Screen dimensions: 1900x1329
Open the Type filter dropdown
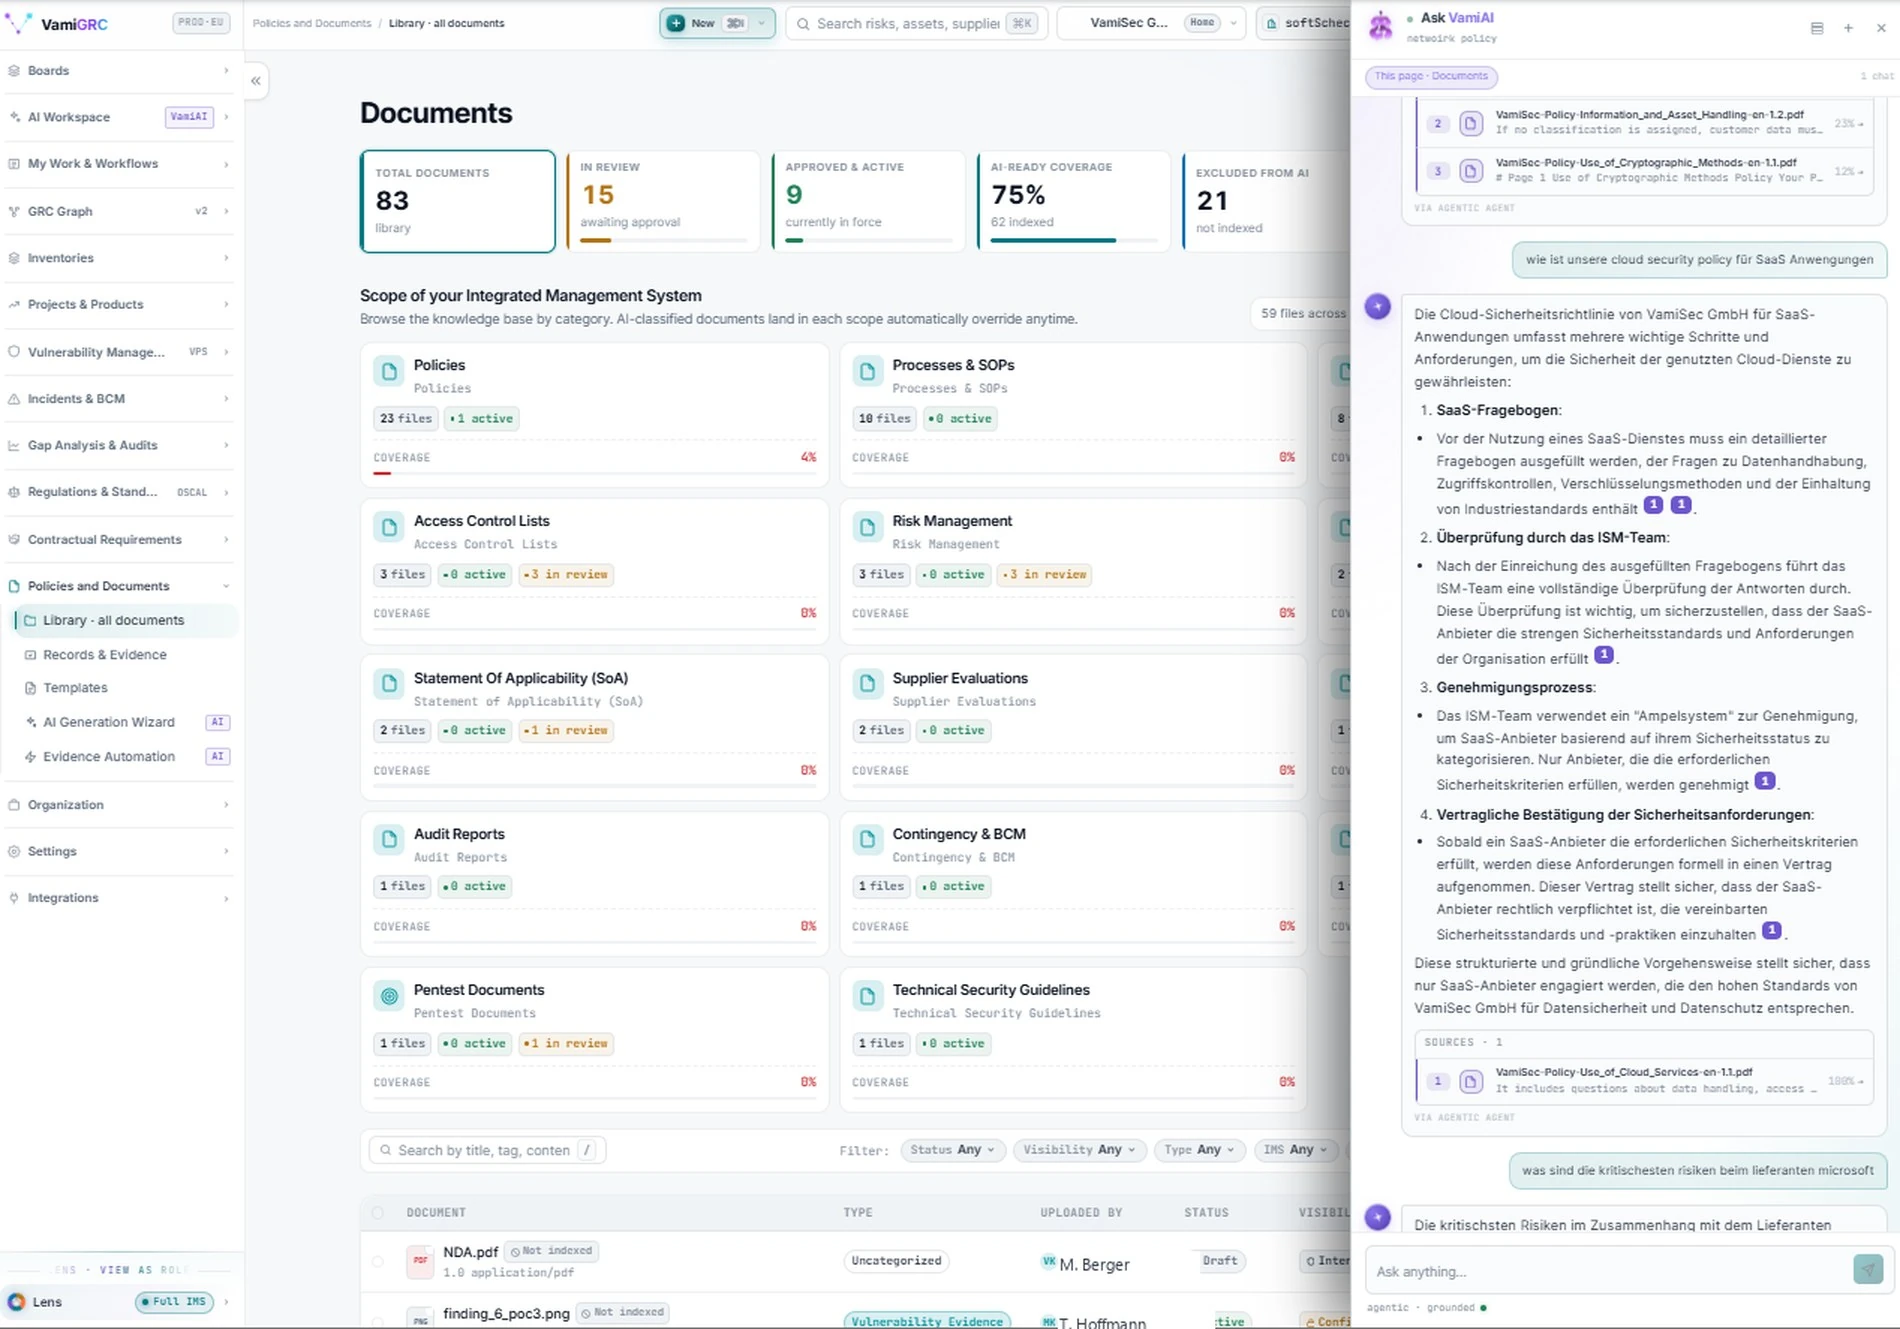[1200, 1150]
